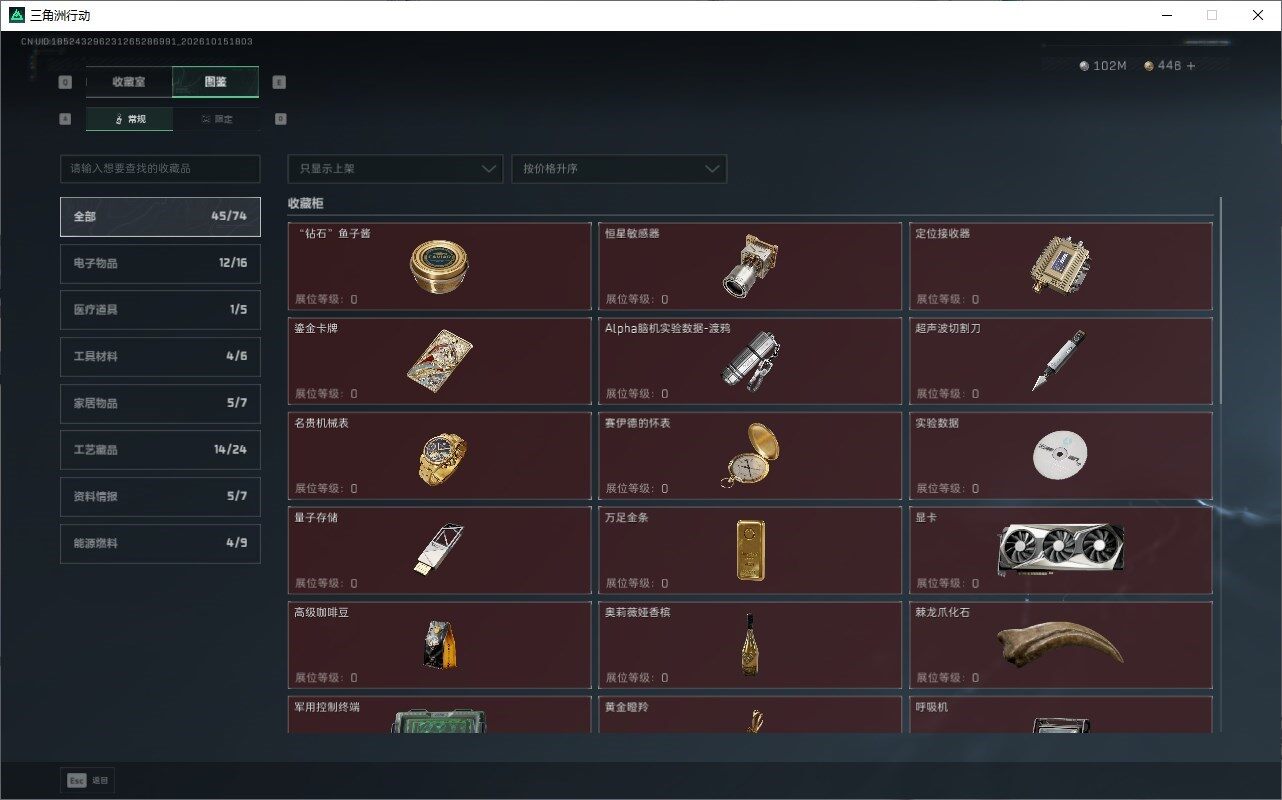Viewport: 1282px width, 800px height.
Task: Click the silver coin icon beside 102M
Action: pos(1084,66)
